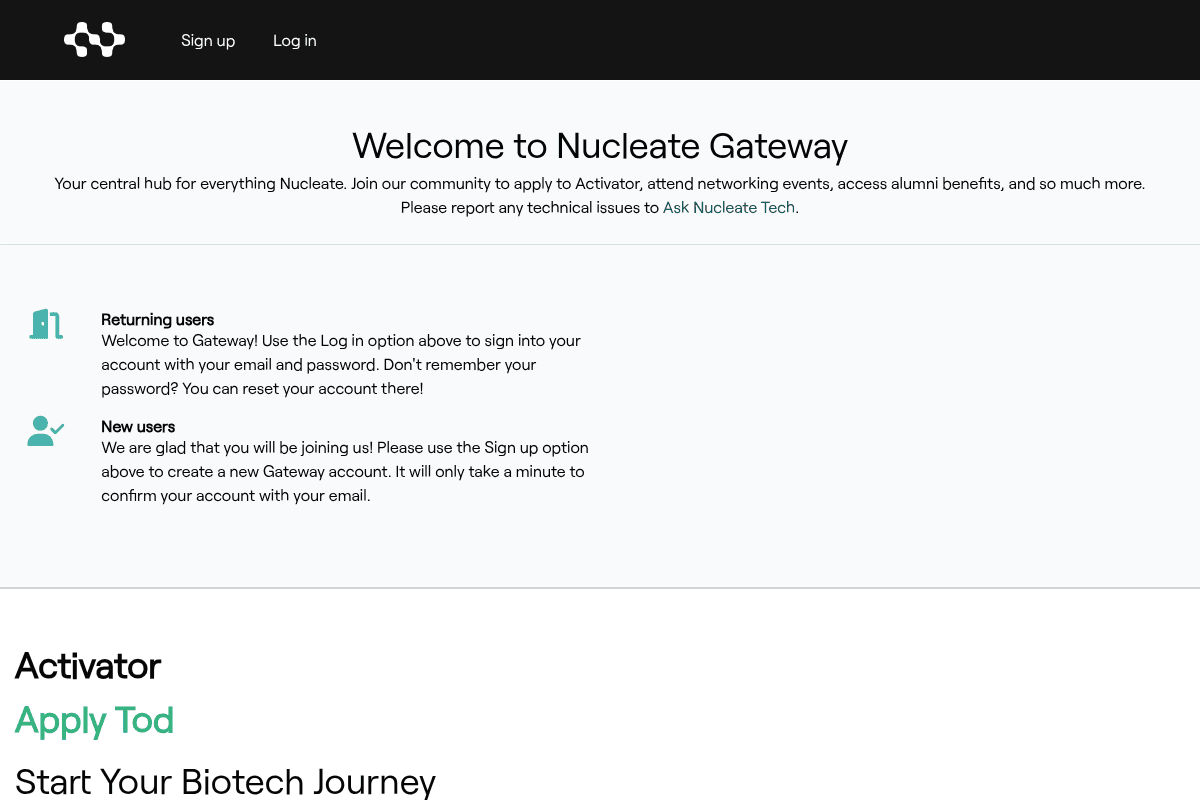The height and width of the screenshot is (800, 1200).
Task: Open the Sign up page
Action: tap(208, 41)
